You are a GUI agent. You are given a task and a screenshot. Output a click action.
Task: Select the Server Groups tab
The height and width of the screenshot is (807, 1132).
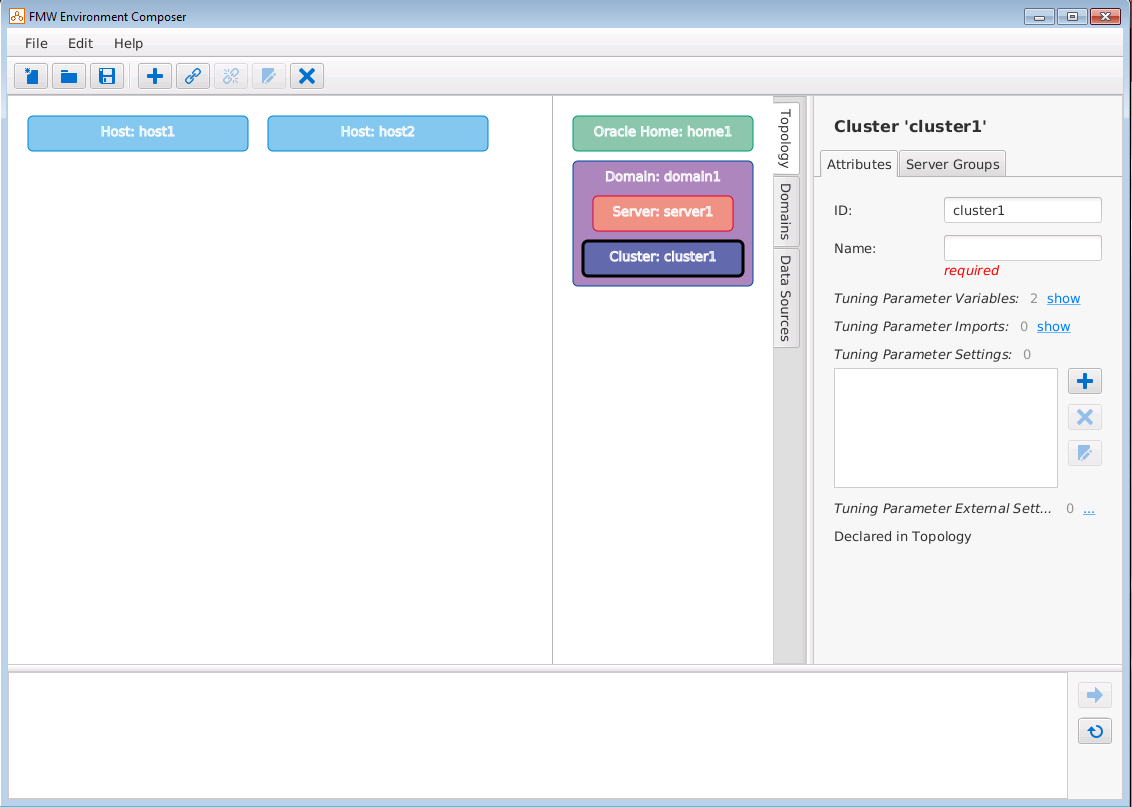point(952,164)
